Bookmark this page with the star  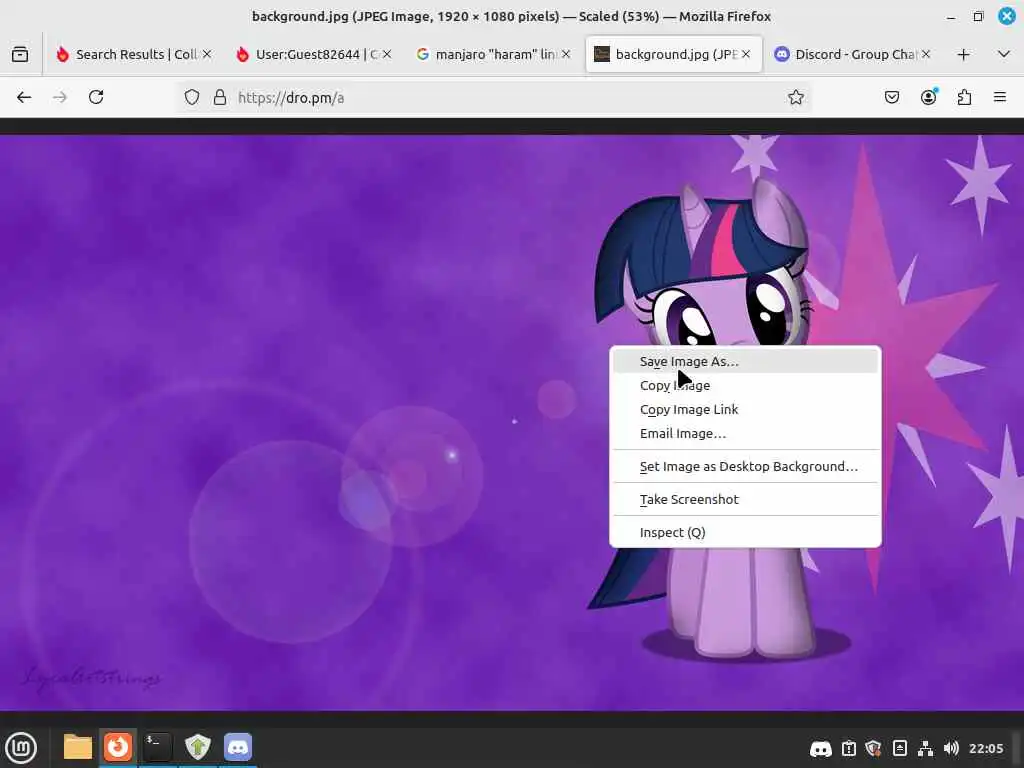click(795, 97)
